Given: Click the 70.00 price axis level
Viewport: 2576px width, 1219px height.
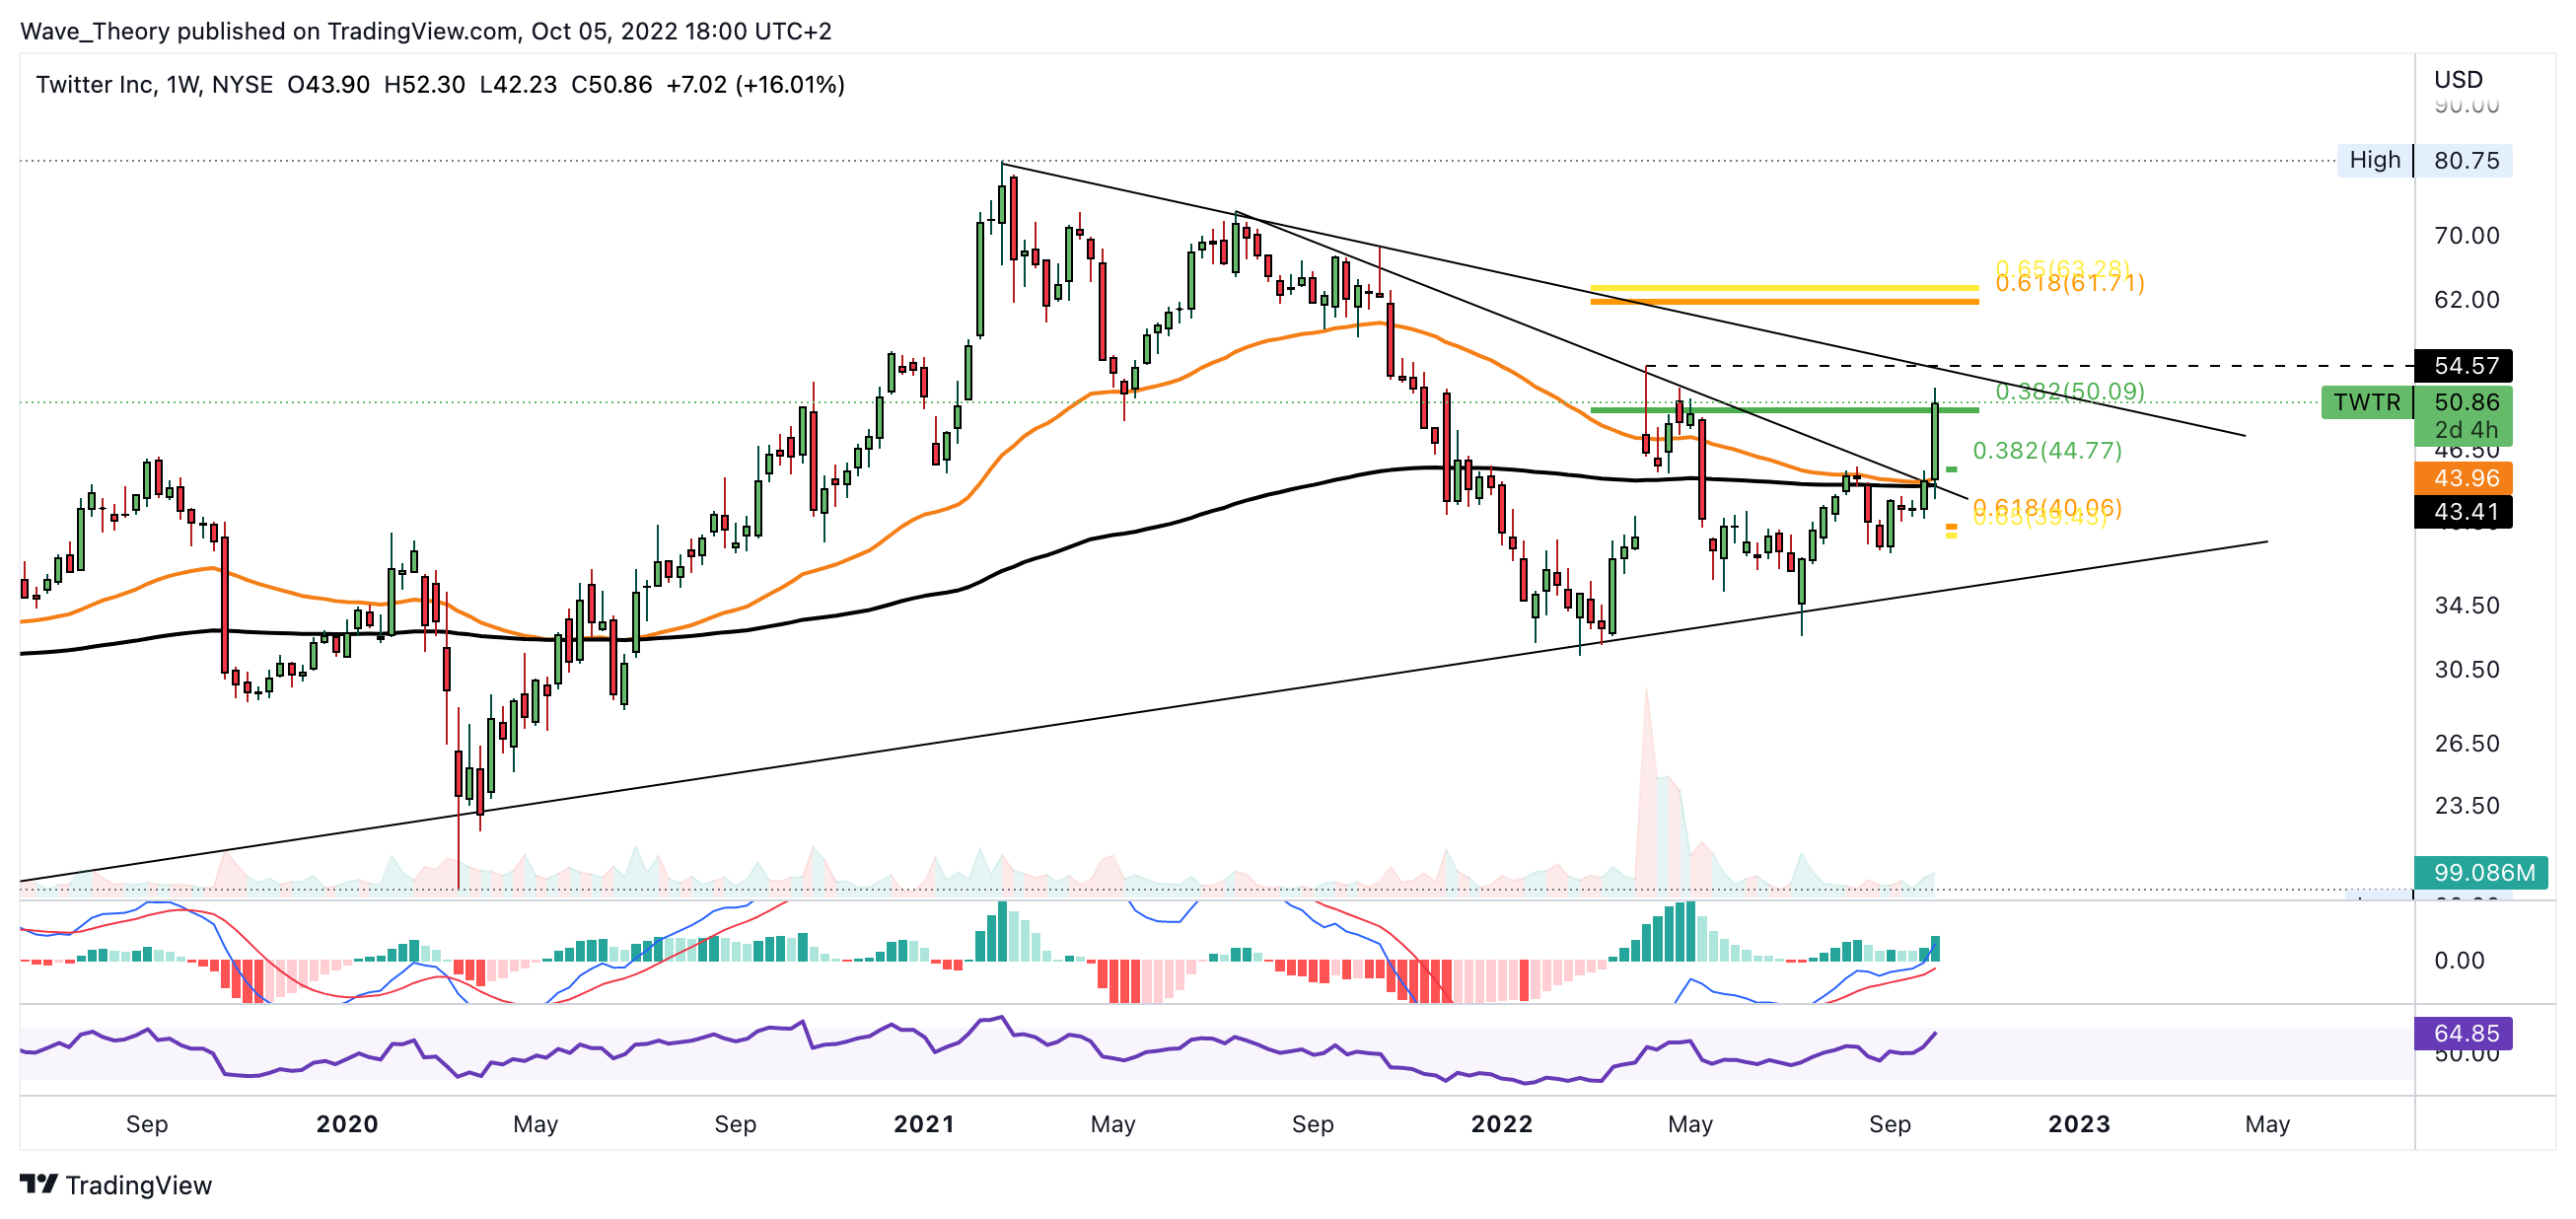Looking at the screenshot, I should coord(2466,236).
